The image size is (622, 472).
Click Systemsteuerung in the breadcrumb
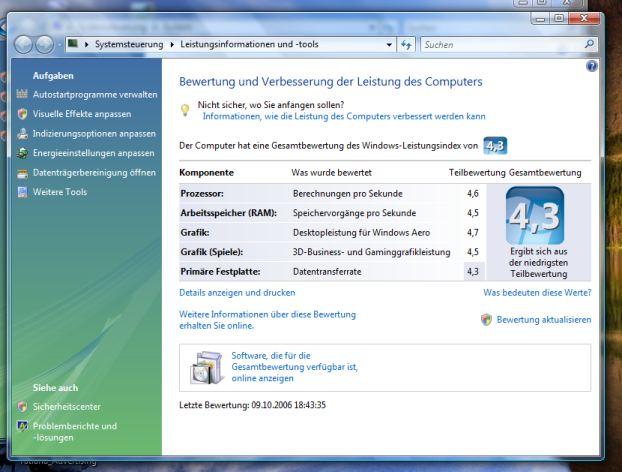tap(129, 44)
